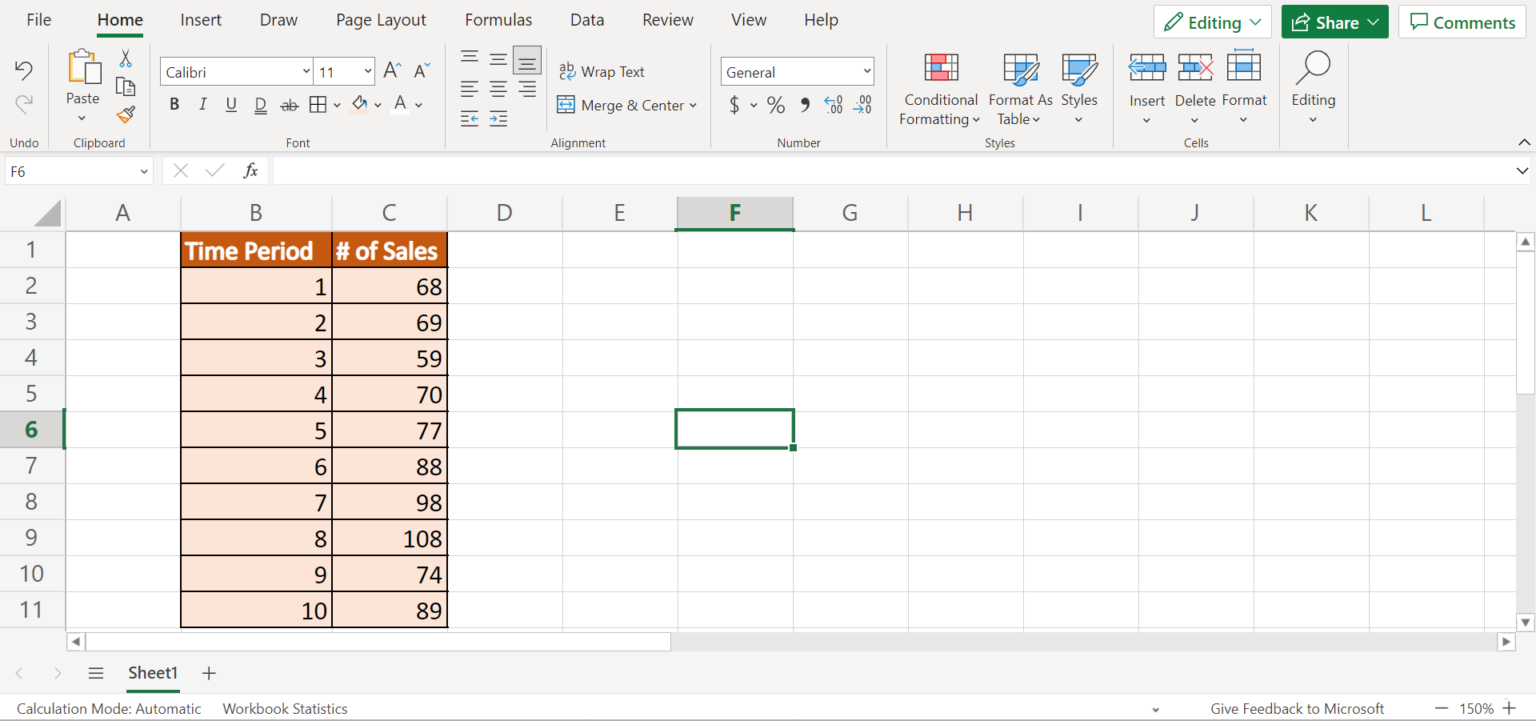
Task: Select the Format Painter icon
Action: (125, 114)
